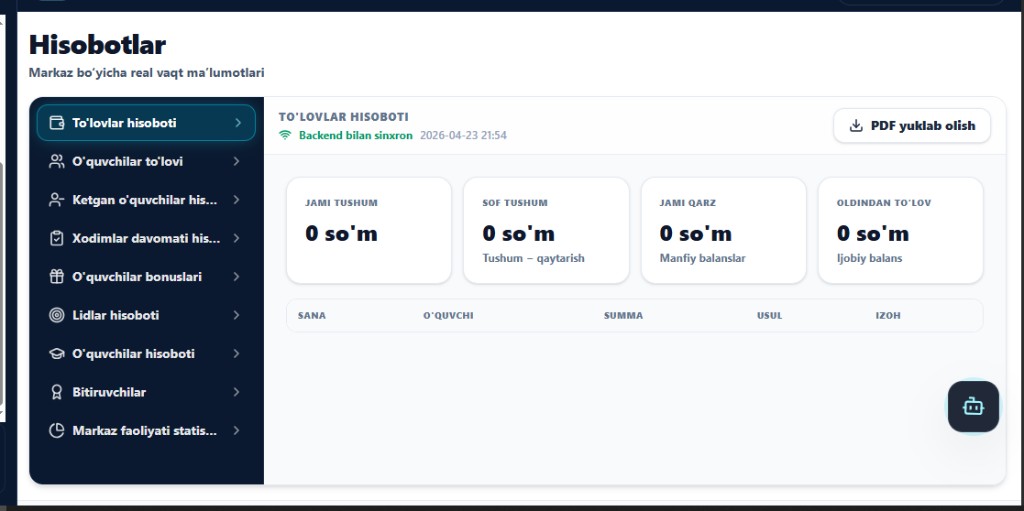Image resolution: width=1024 pixels, height=511 pixels.
Task: Click the JAMI QARZ summary card
Action: click(x=724, y=231)
